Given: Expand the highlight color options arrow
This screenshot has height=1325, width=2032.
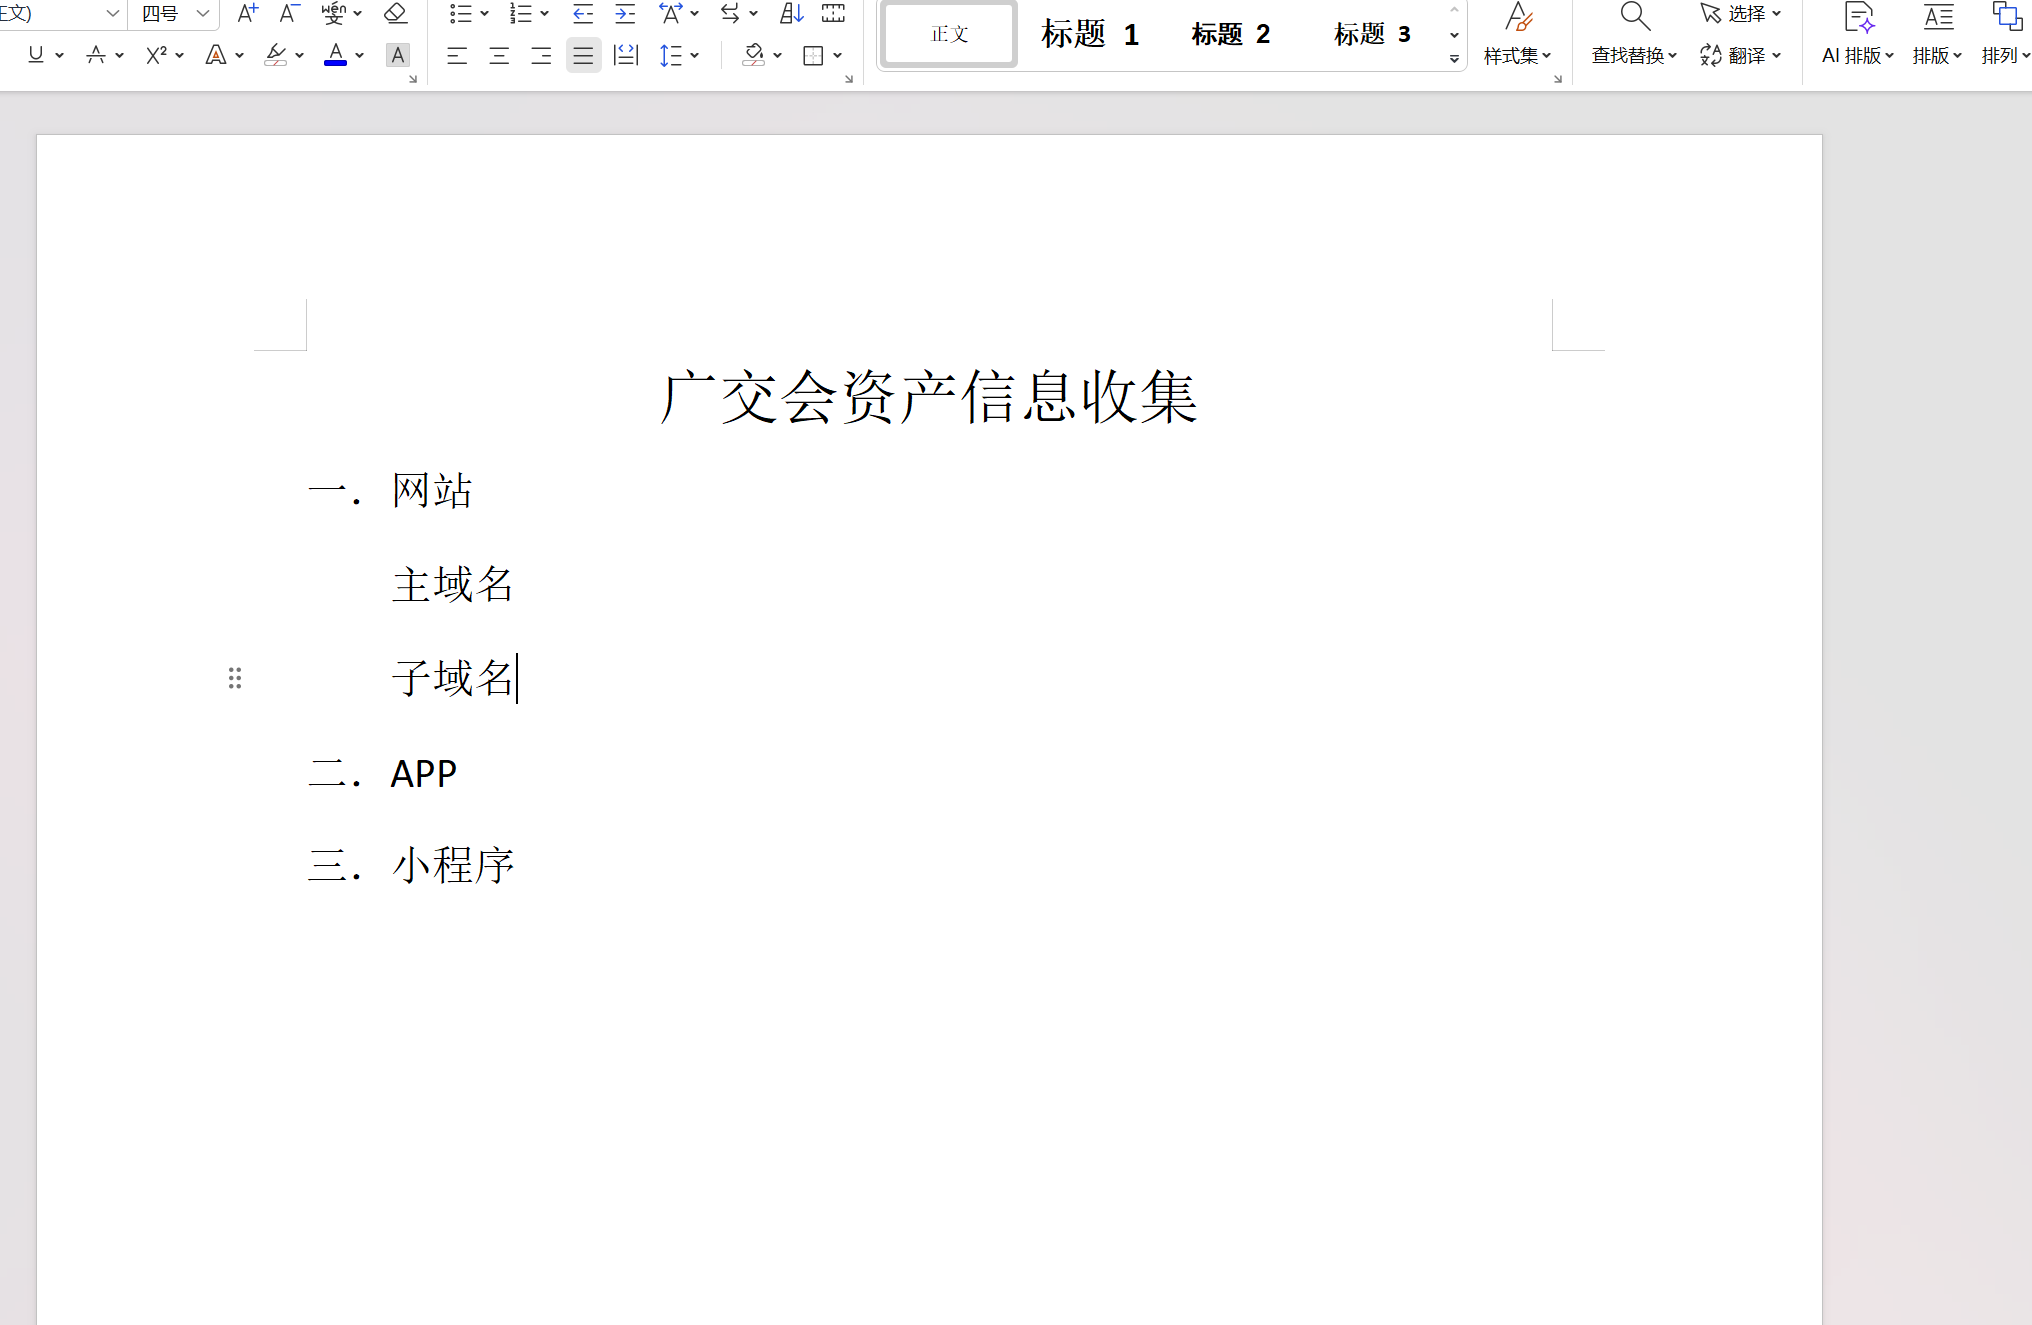Looking at the screenshot, I should coord(300,55).
